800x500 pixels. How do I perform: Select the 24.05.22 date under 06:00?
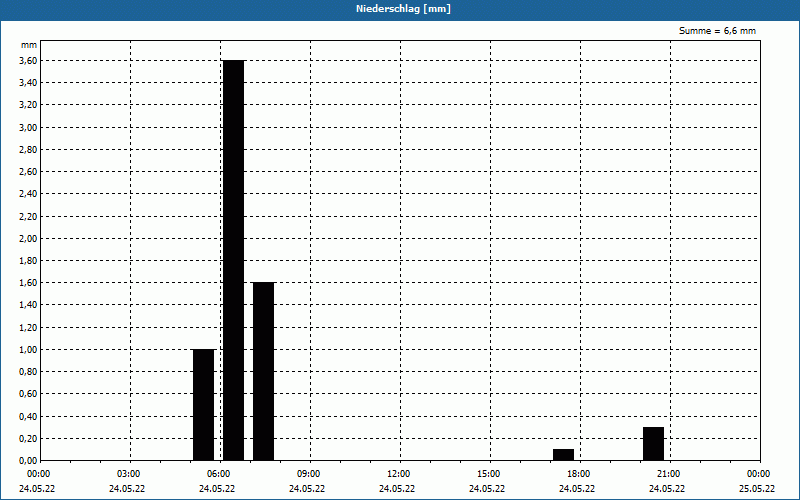point(217,489)
